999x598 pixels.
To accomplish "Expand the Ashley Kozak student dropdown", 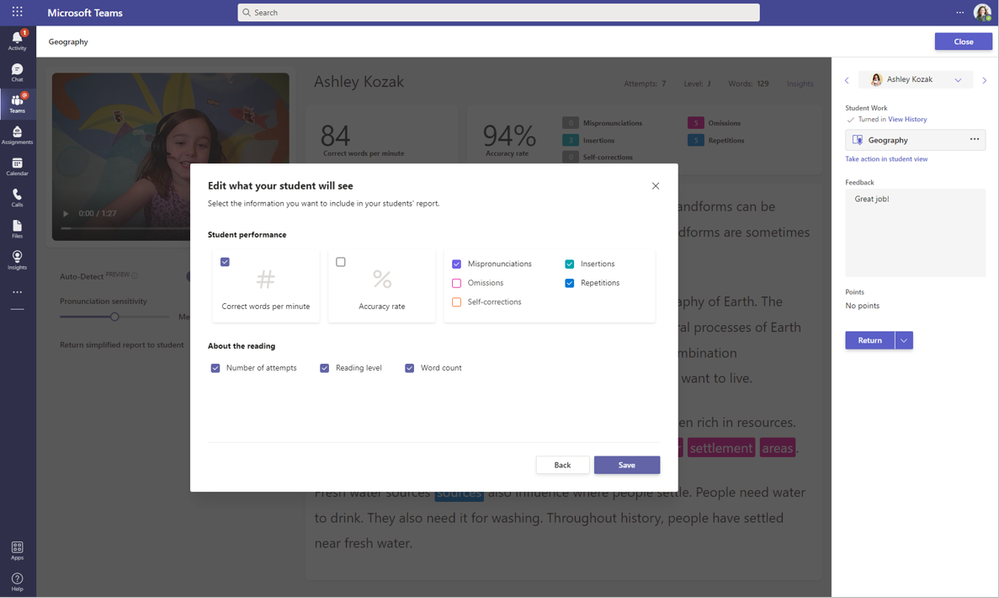I will click(x=916, y=80).
